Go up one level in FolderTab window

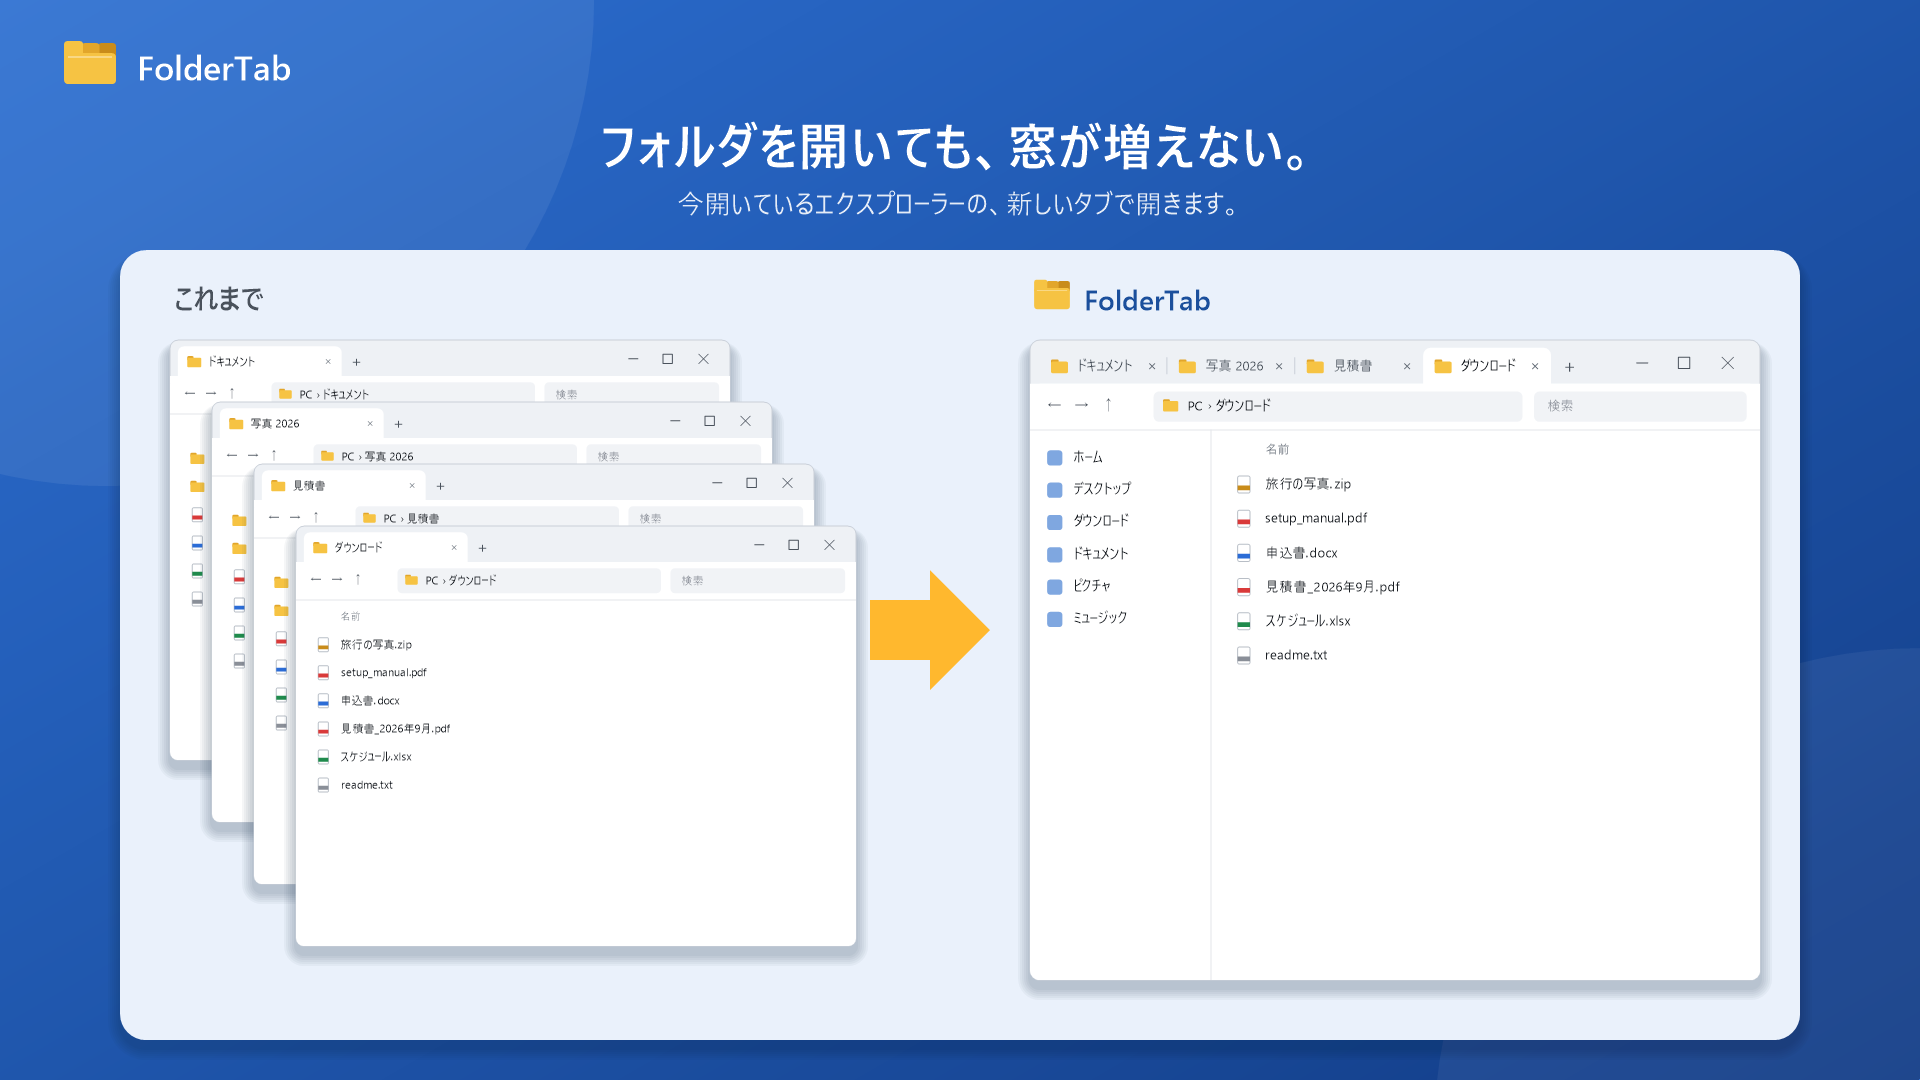point(1108,405)
